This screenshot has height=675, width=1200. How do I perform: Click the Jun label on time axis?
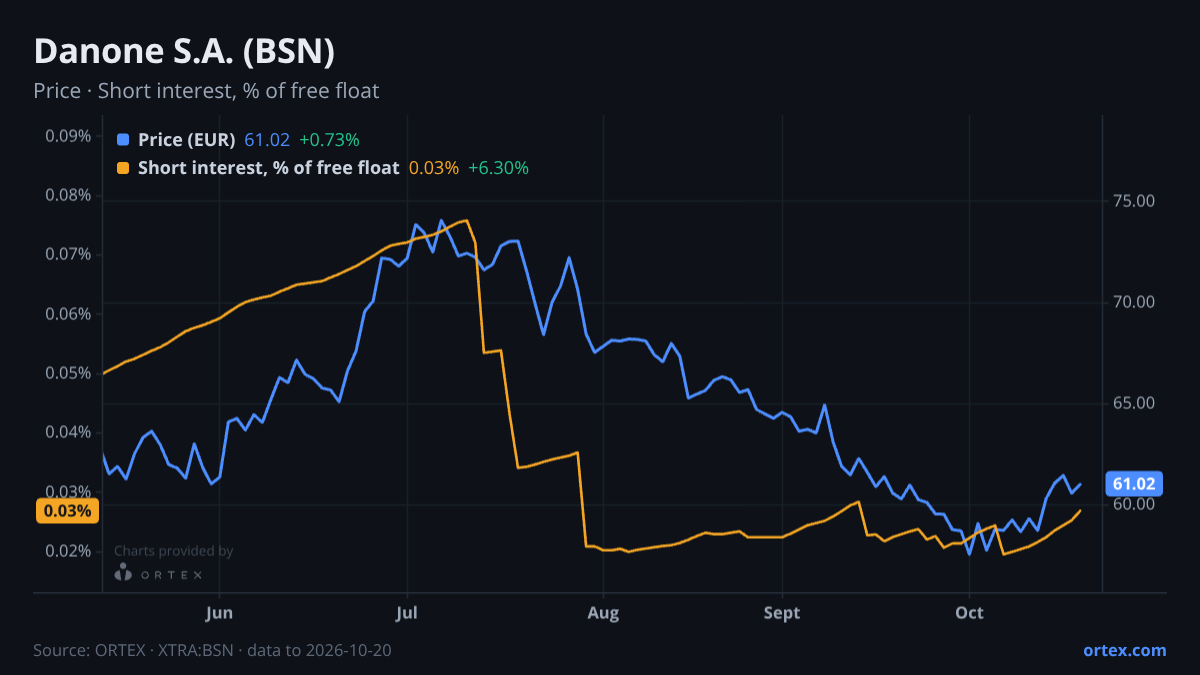[218, 613]
